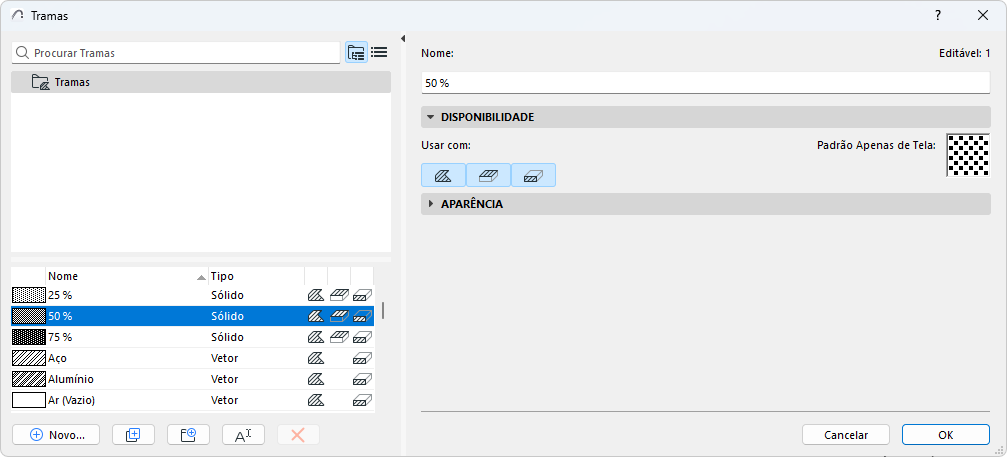
Task: Click the rename fill icon button
Action: [243, 435]
